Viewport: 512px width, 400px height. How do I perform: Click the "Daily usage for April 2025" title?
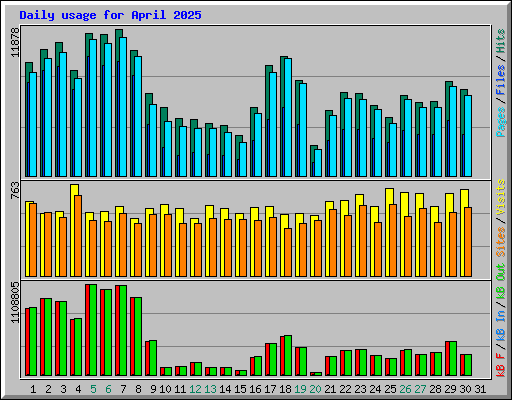pyautogui.click(x=110, y=15)
